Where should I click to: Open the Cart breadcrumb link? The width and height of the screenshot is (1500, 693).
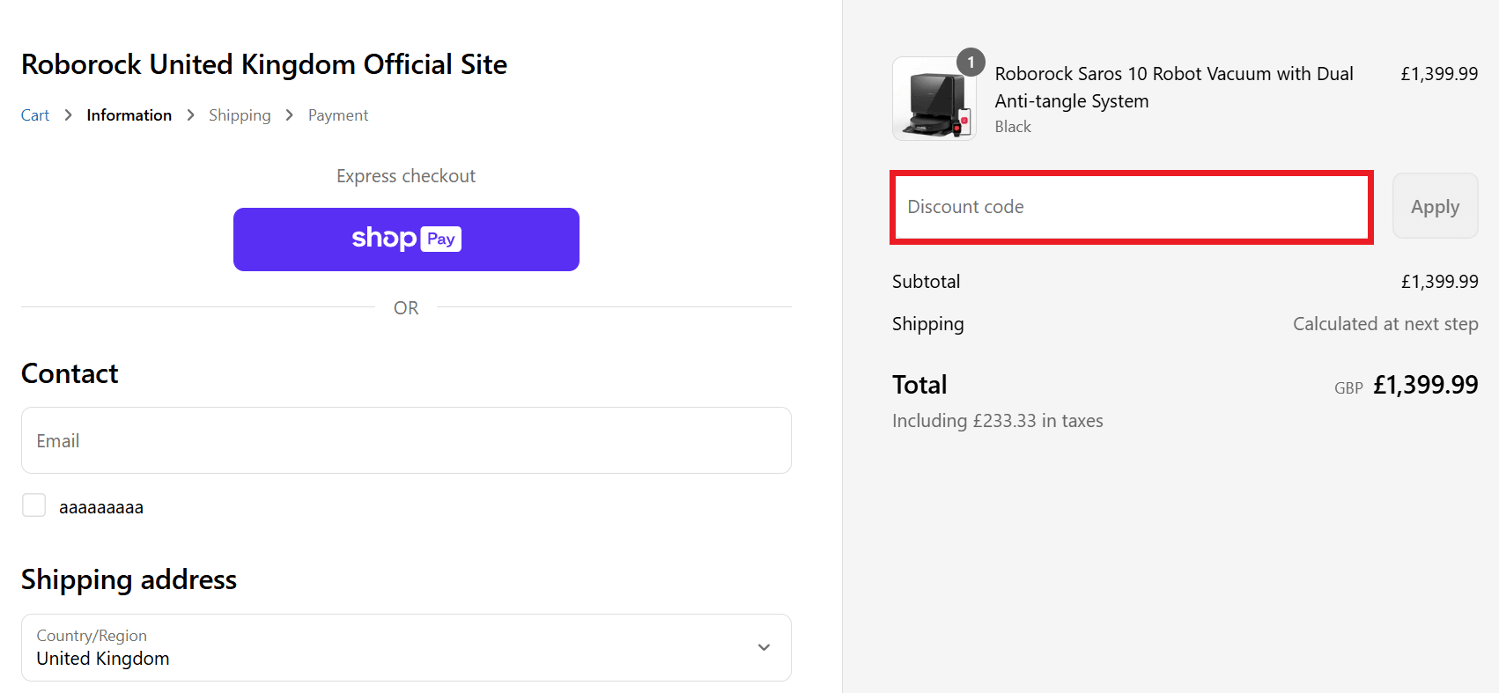(35, 115)
